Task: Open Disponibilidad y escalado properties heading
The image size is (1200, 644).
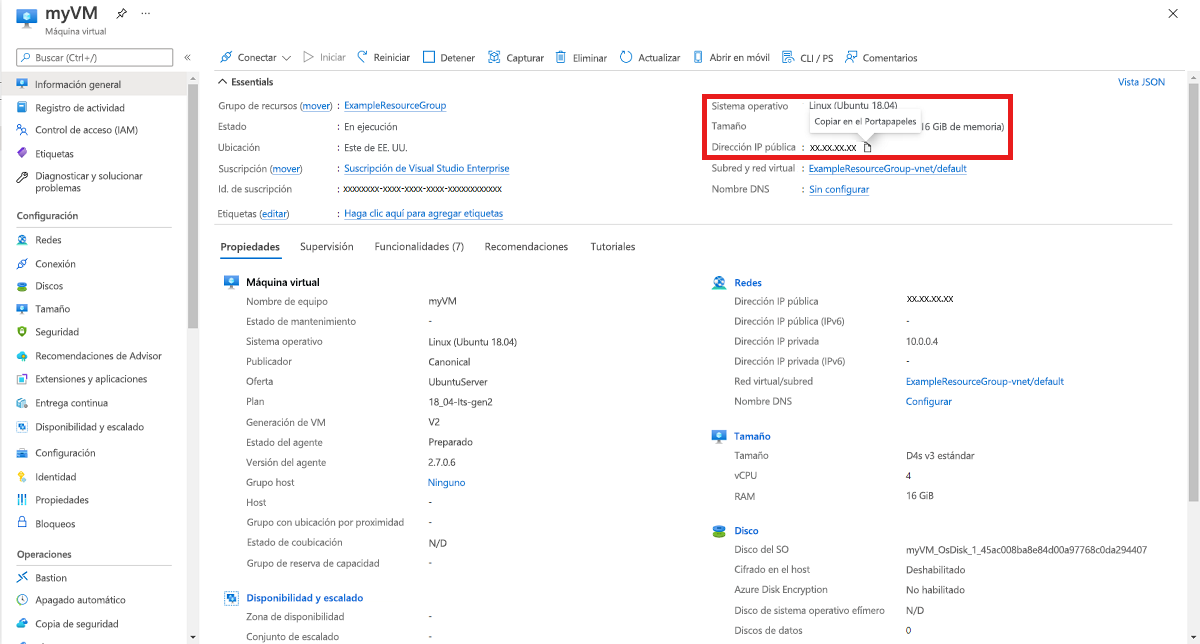Action: [x=305, y=598]
